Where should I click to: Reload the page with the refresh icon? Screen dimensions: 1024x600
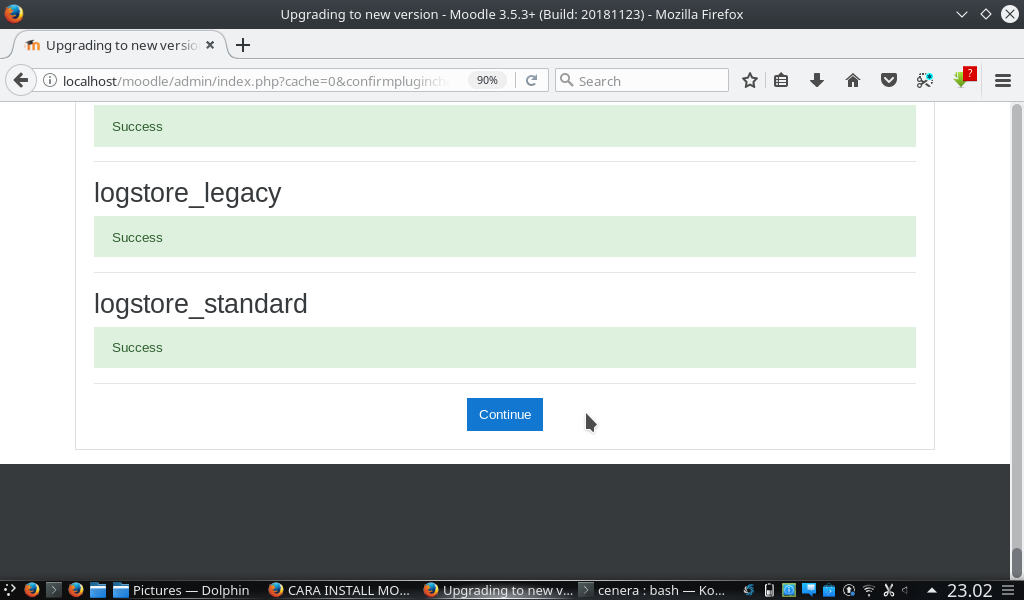coord(532,80)
